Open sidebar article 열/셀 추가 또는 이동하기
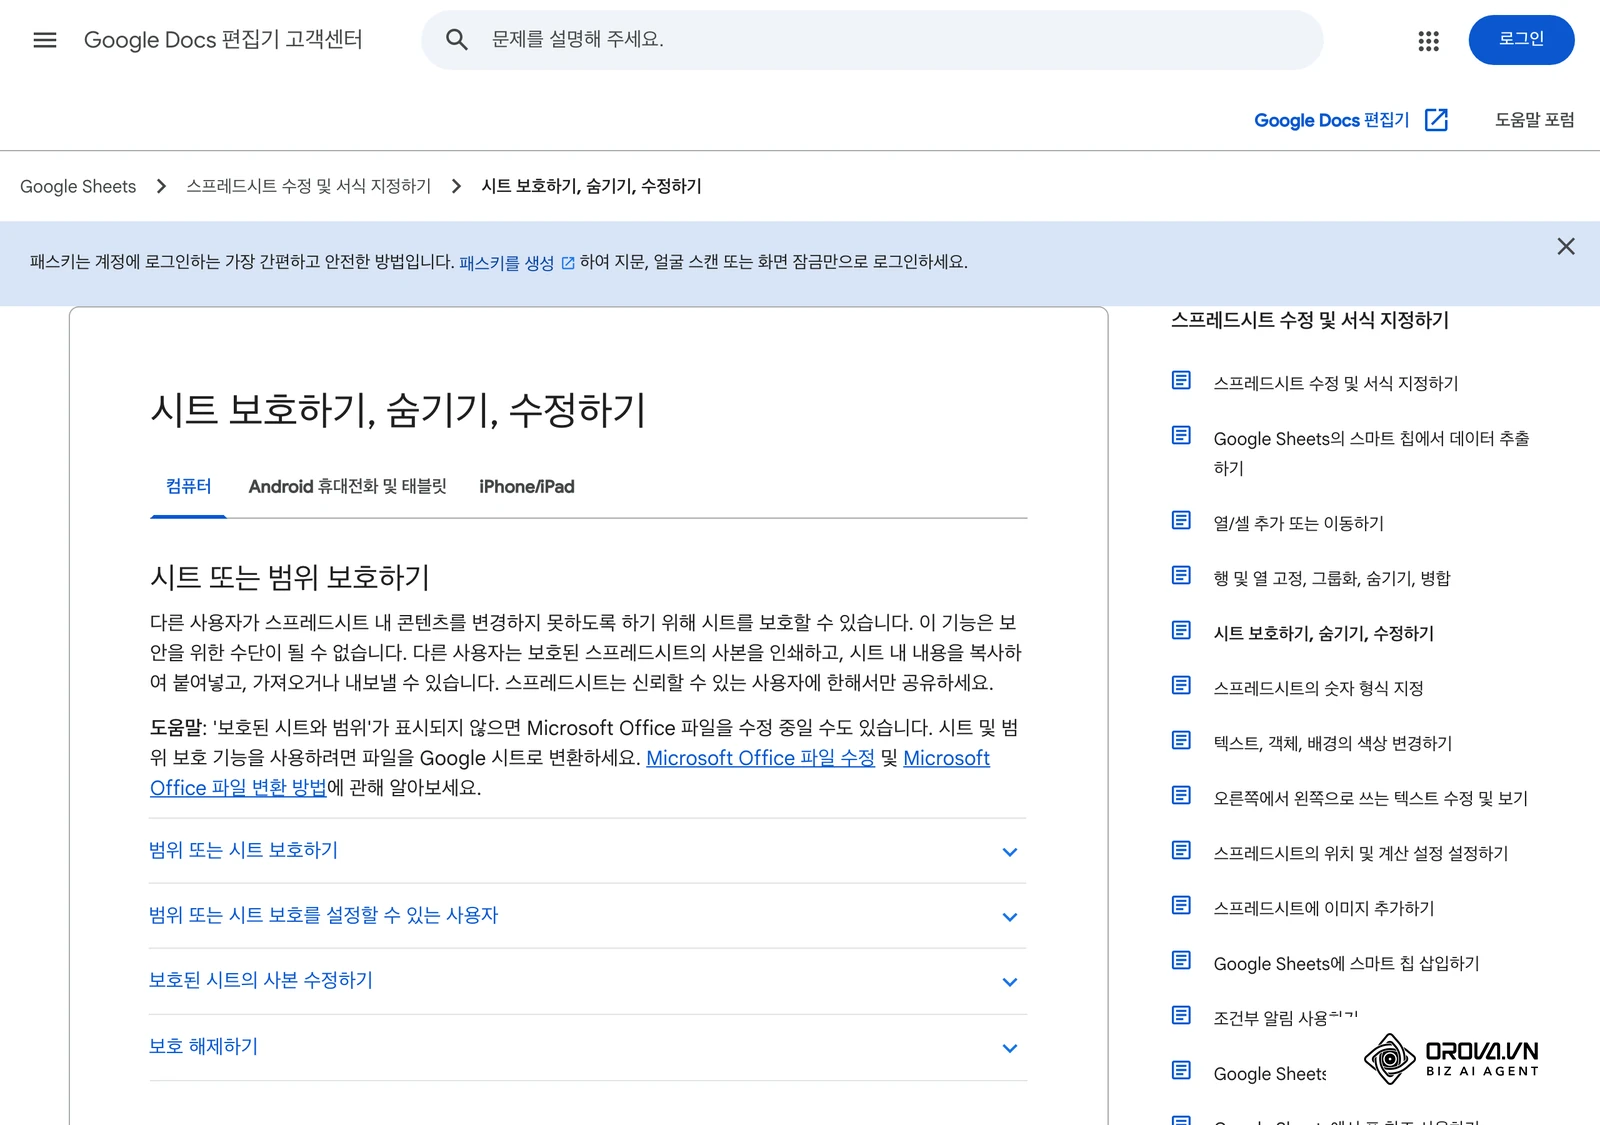The height and width of the screenshot is (1125, 1600). [x=1298, y=524]
